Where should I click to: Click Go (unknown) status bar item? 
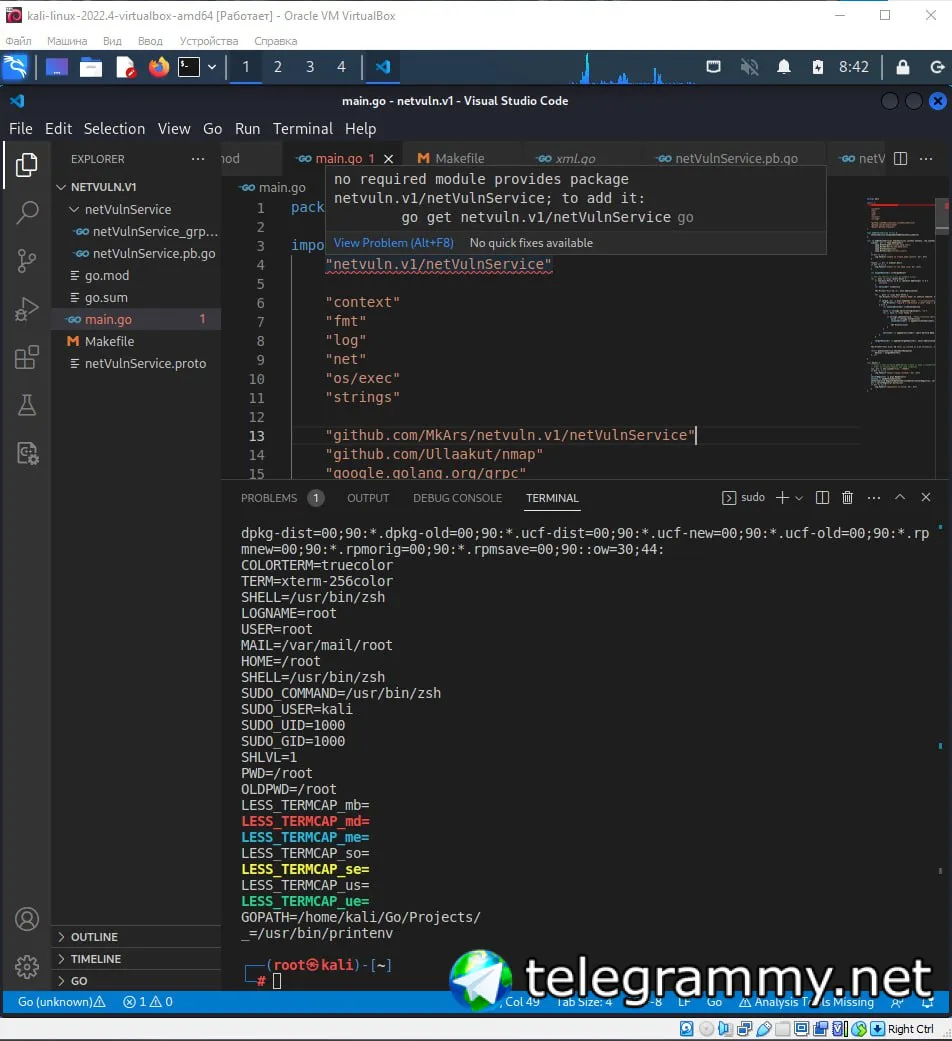pos(61,1002)
